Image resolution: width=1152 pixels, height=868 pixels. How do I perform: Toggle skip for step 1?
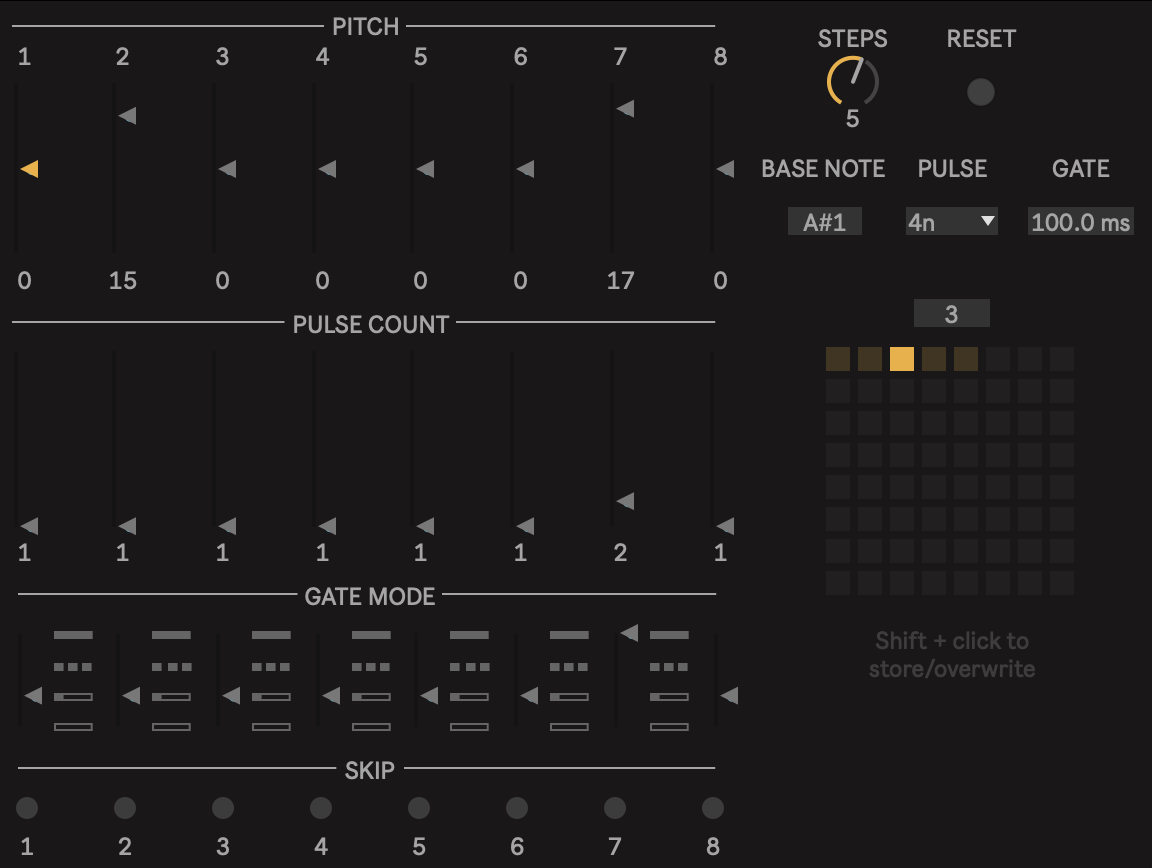[x=27, y=807]
